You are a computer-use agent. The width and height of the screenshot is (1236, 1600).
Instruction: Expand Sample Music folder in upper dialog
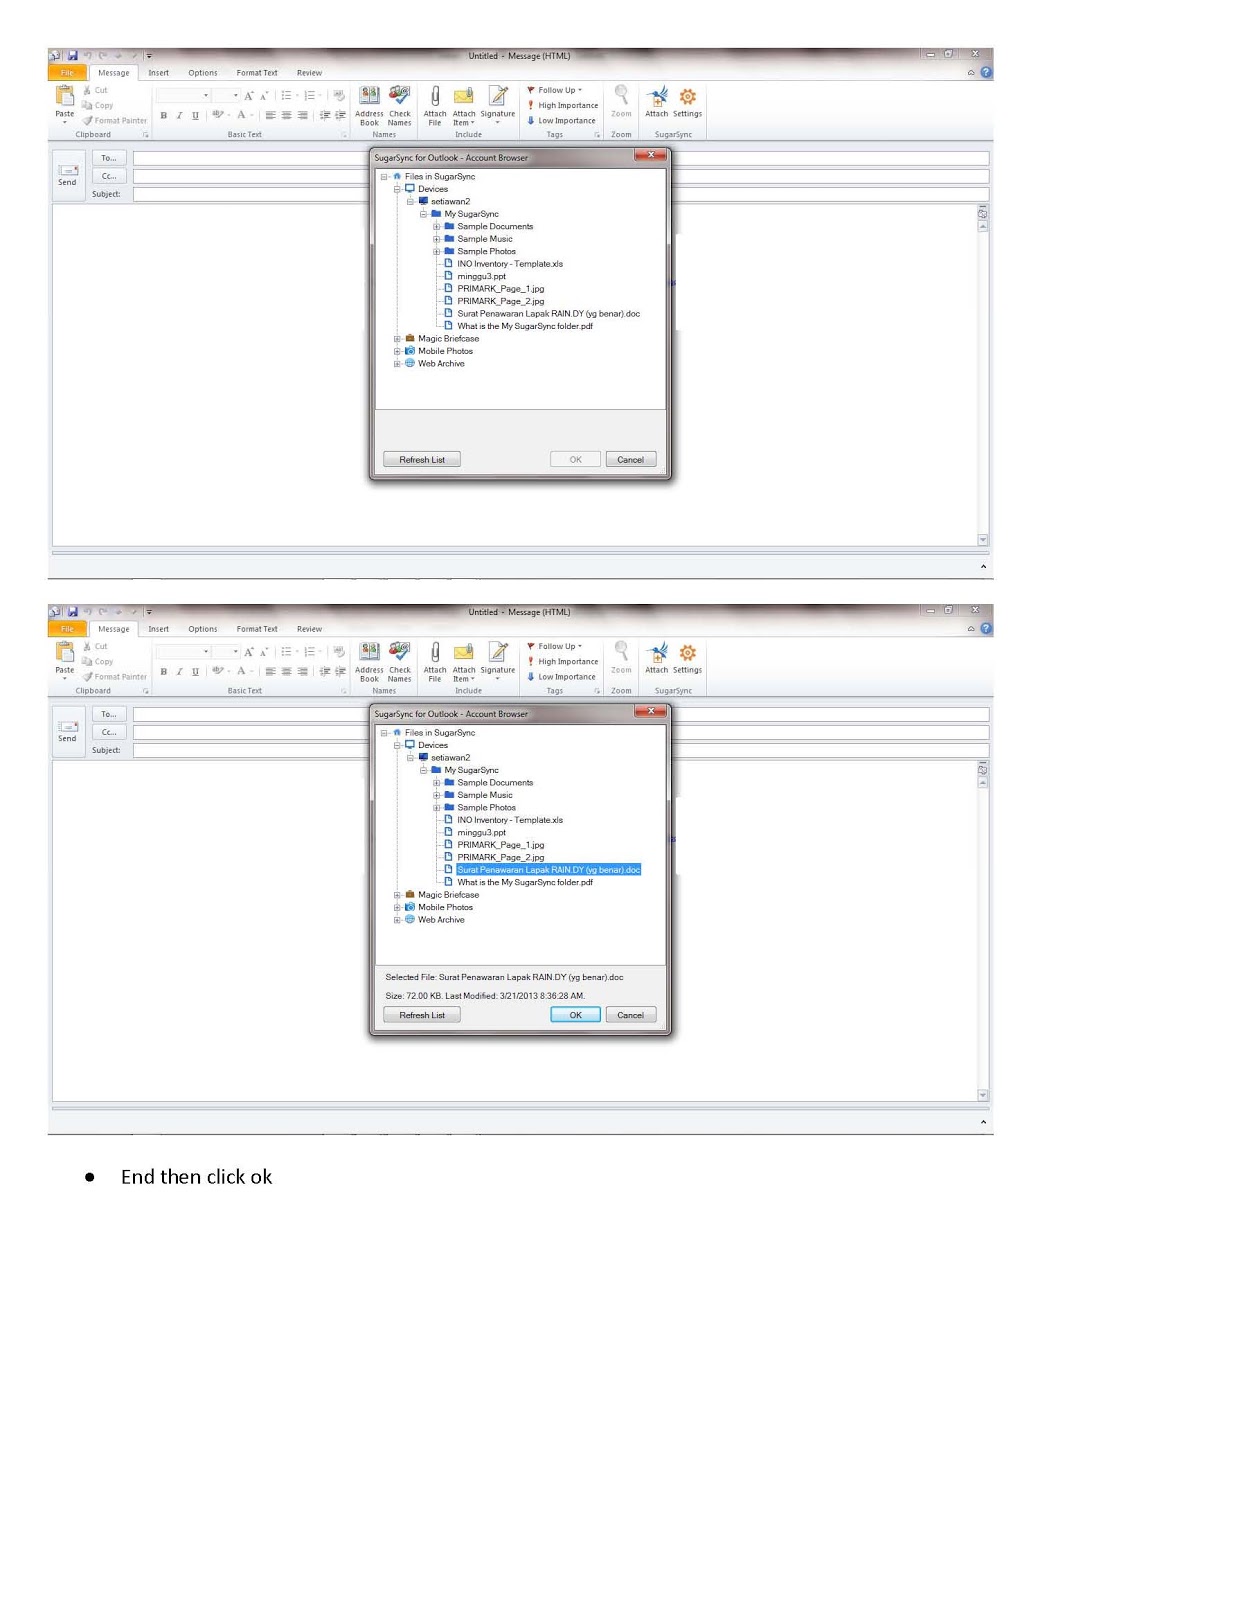coord(437,239)
